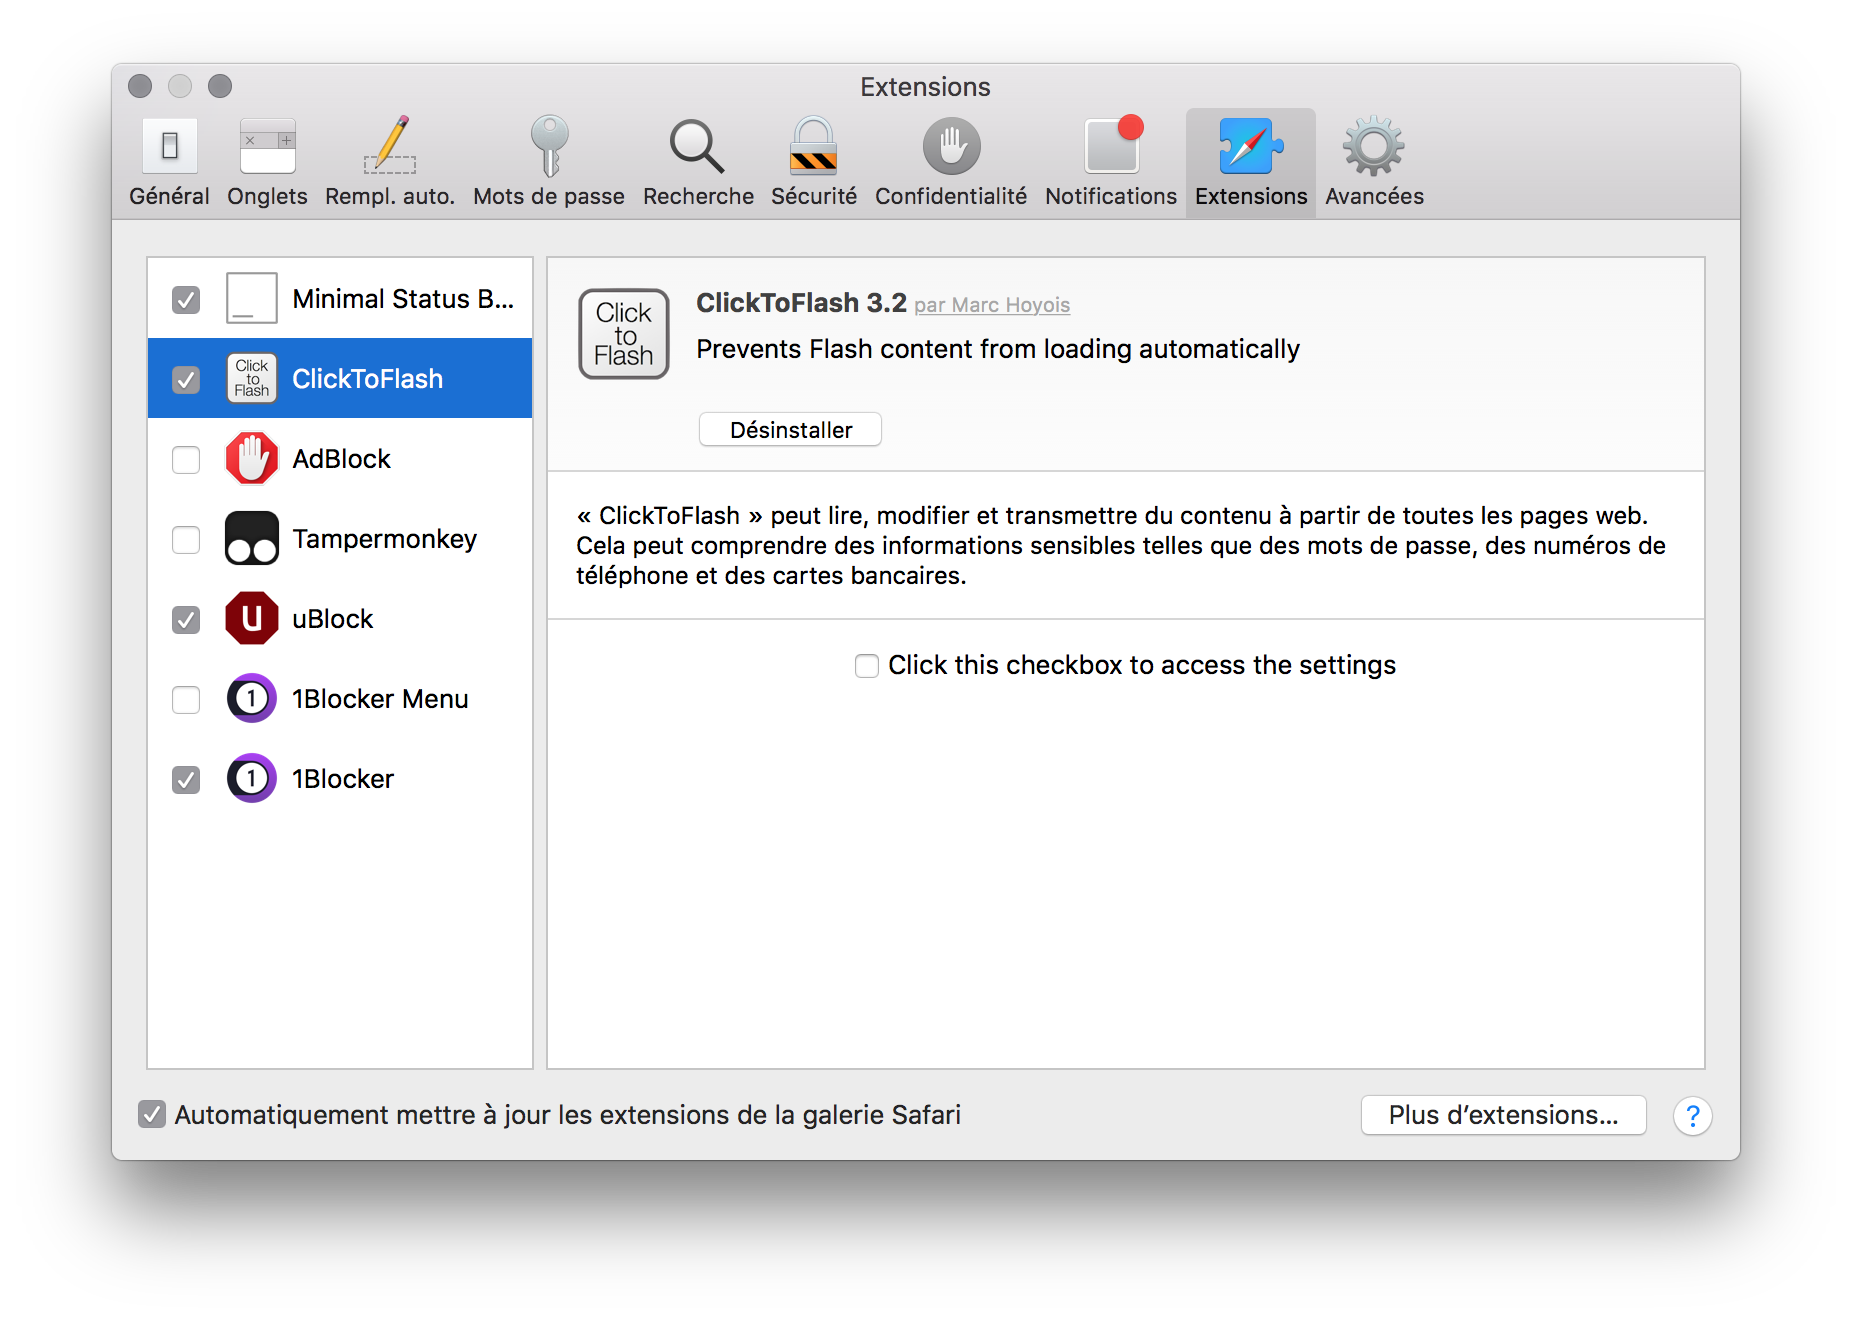
Task: Enable the AdBlock extension checkbox
Action: pyautogui.click(x=186, y=459)
